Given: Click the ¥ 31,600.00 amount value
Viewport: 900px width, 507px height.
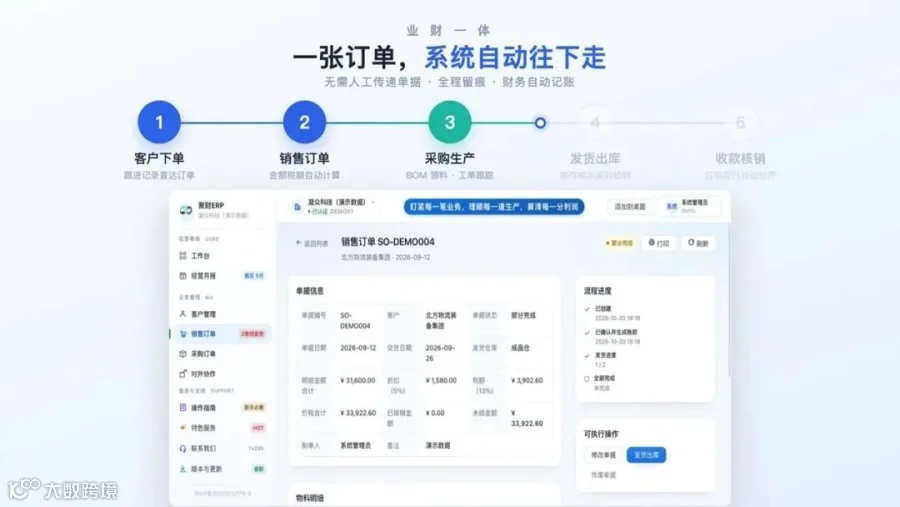Looking at the screenshot, I should 358,381.
